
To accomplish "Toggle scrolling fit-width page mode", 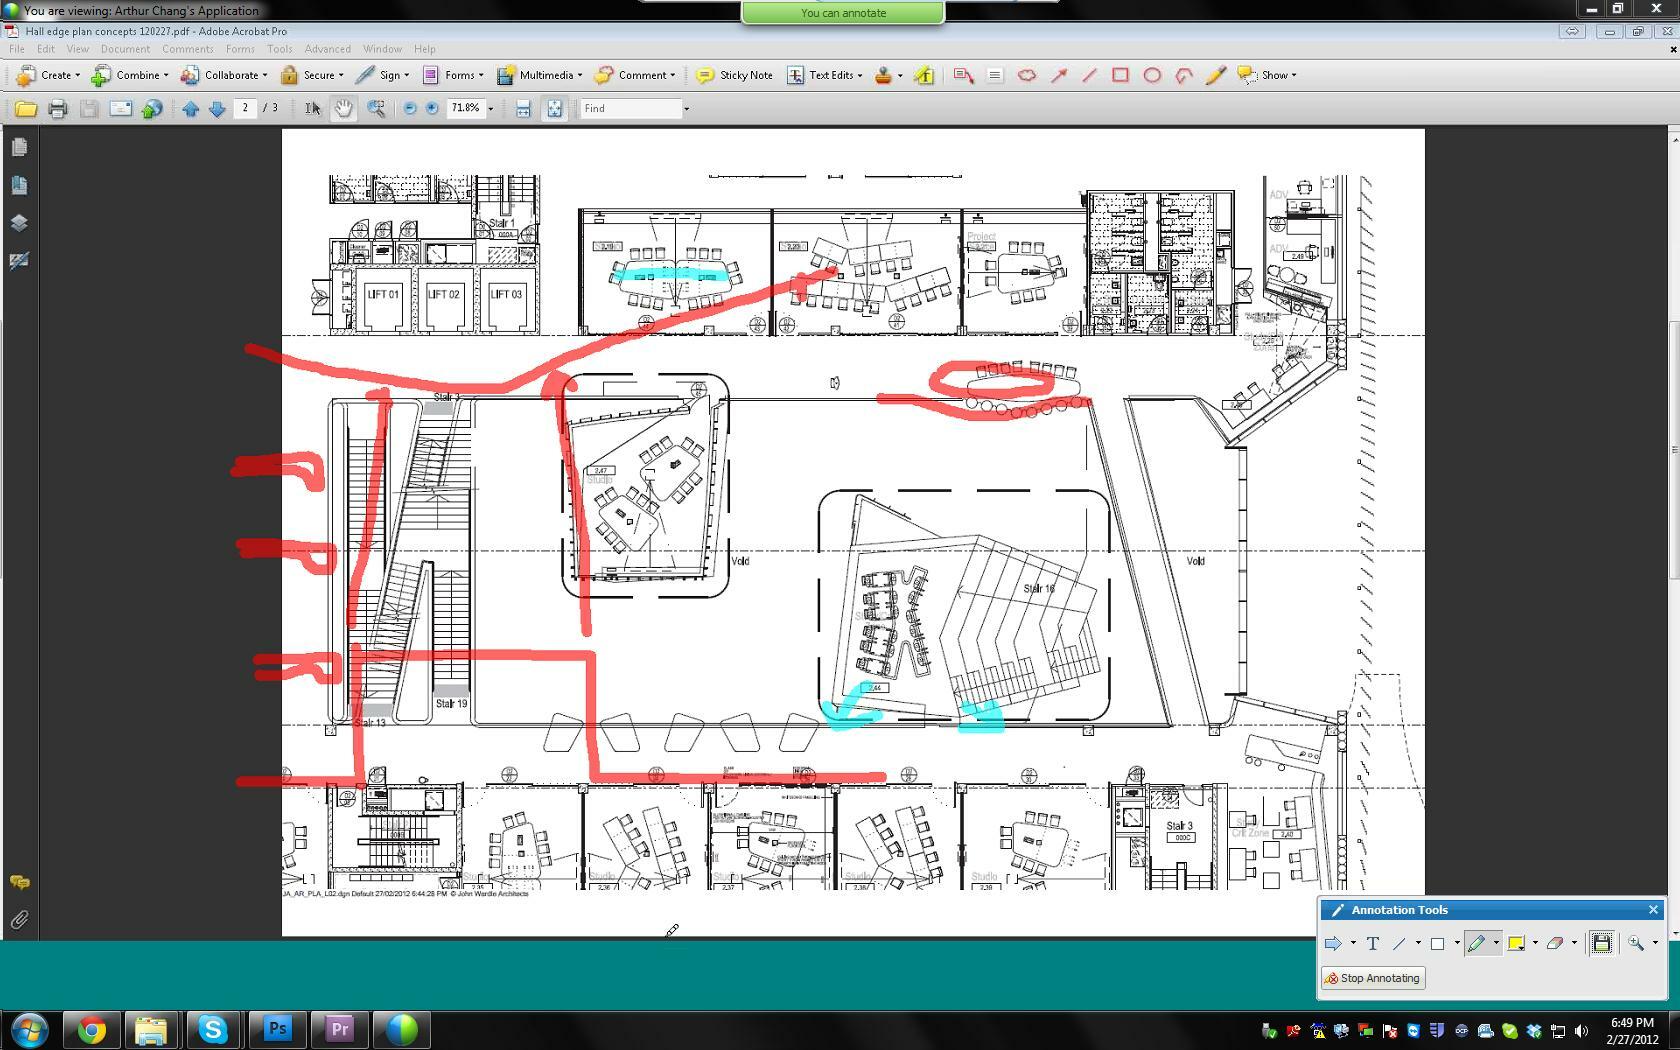I will coord(523,108).
